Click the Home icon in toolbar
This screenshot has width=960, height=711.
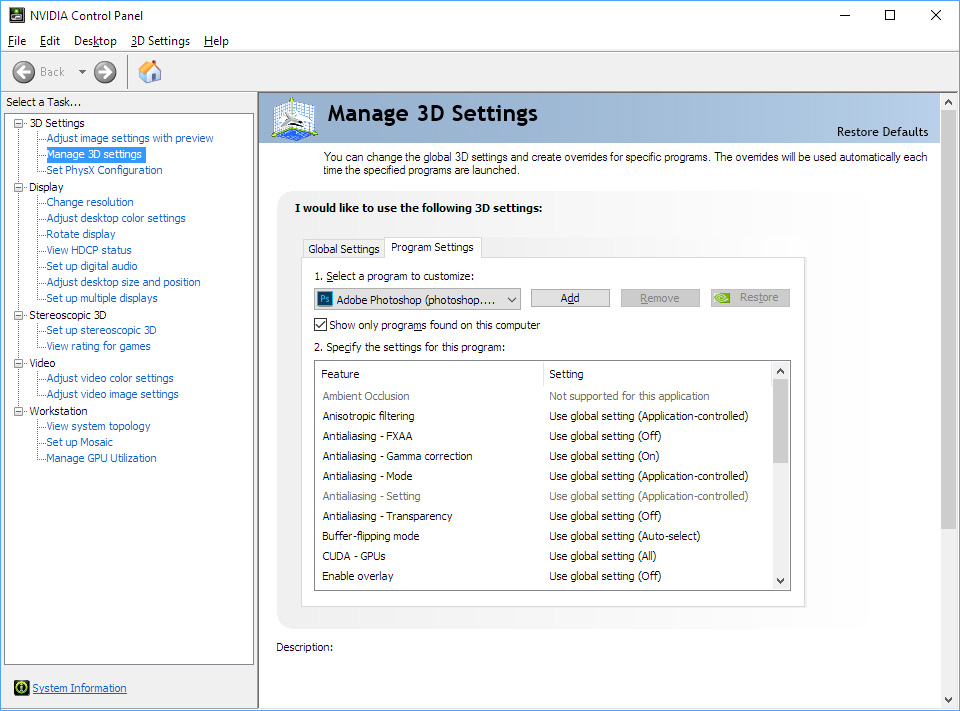coord(150,72)
